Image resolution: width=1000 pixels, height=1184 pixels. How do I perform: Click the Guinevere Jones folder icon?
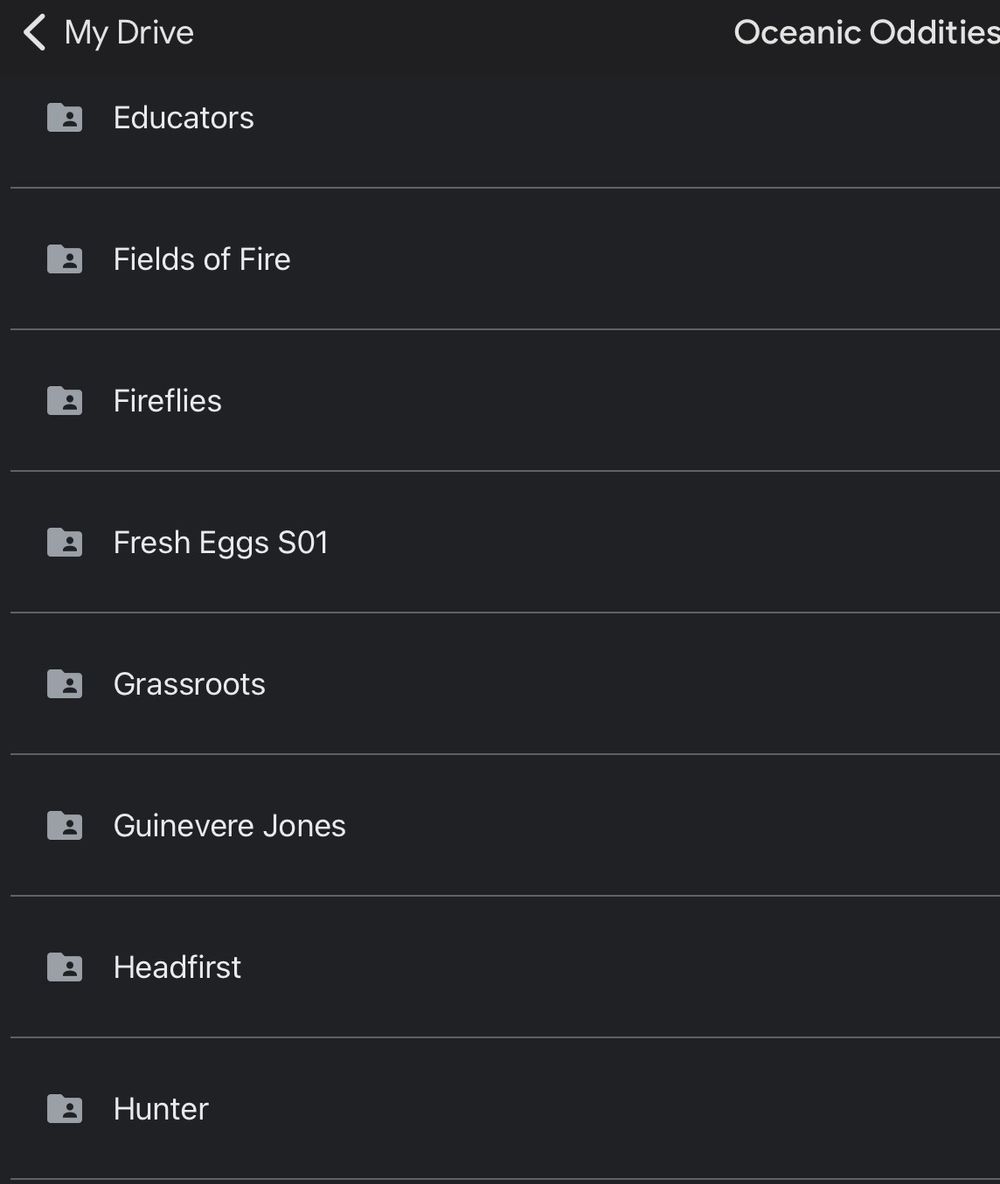click(x=65, y=825)
